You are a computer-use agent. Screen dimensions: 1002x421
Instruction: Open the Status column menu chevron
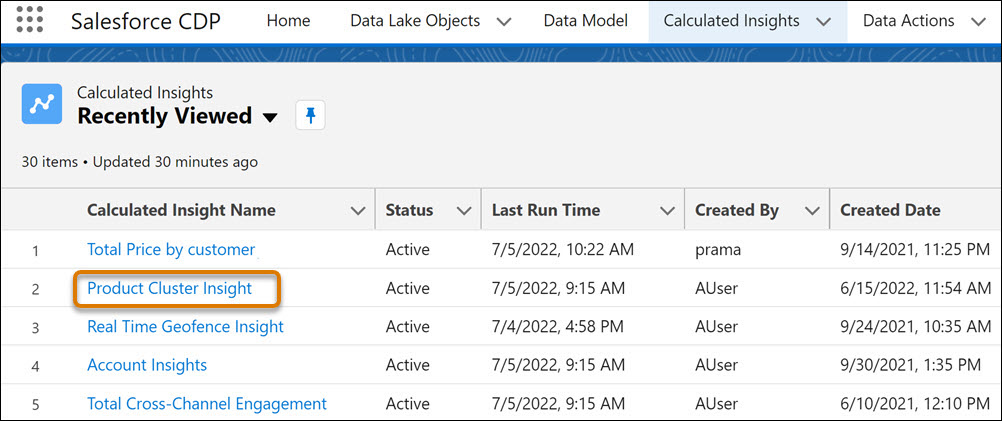465,211
